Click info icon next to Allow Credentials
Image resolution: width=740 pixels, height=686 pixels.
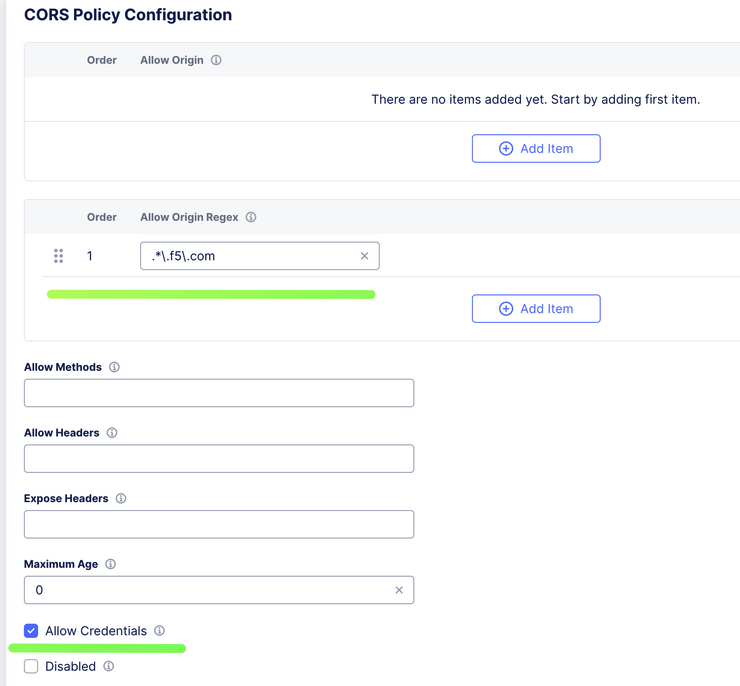point(159,631)
